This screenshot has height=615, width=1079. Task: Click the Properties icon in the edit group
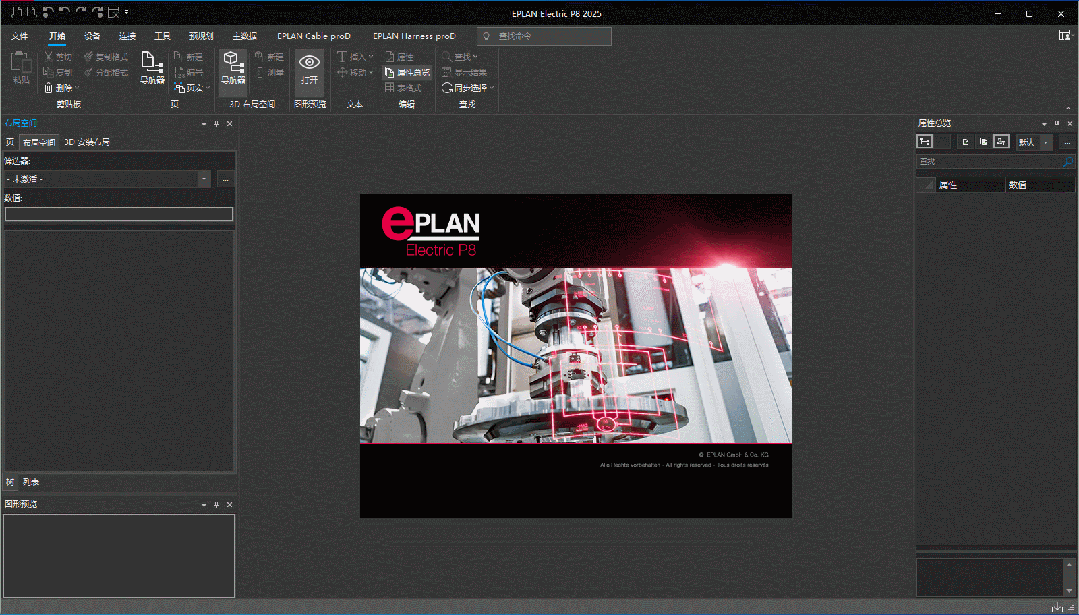click(389, 57)
